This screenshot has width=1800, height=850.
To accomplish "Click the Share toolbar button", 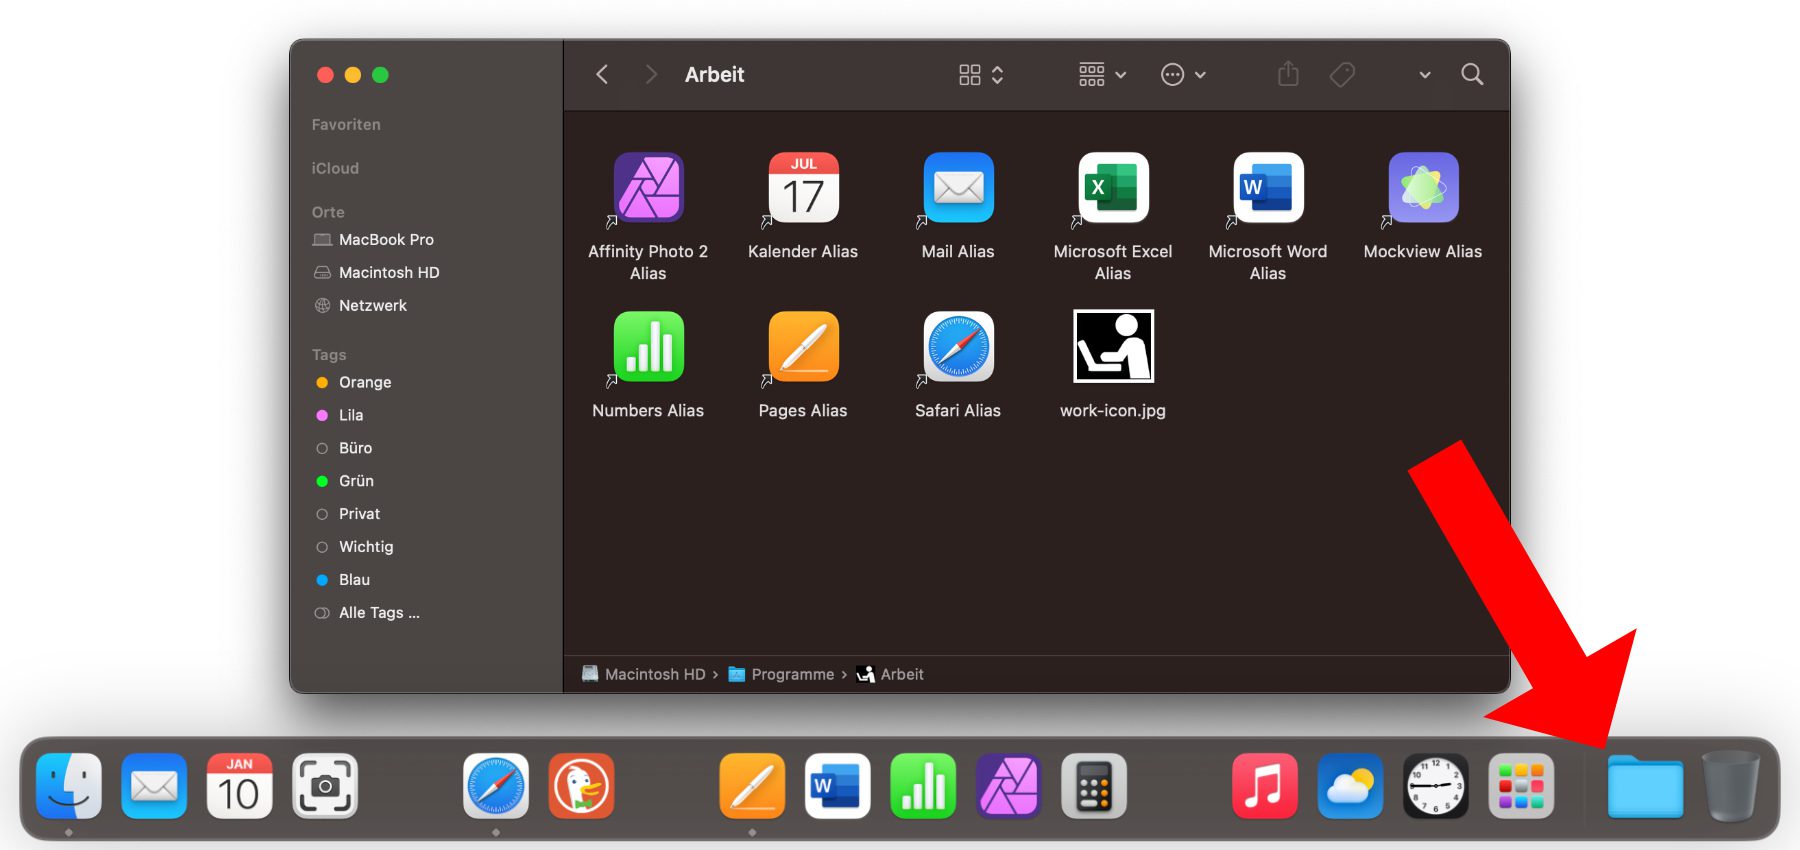I will click(x=1288, y=74).
